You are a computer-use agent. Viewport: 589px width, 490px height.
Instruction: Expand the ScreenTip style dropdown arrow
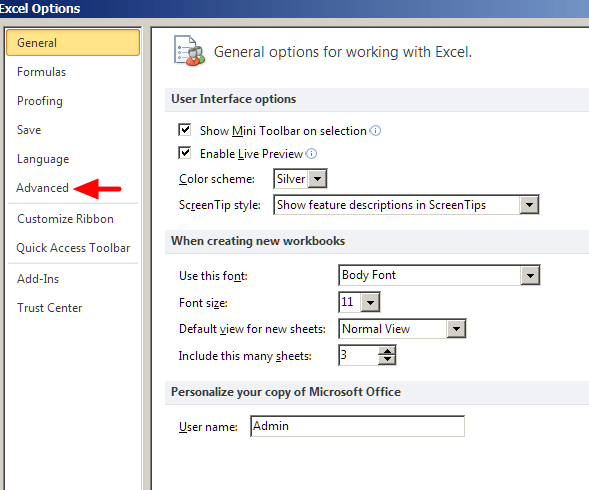[x=529, y=205]
